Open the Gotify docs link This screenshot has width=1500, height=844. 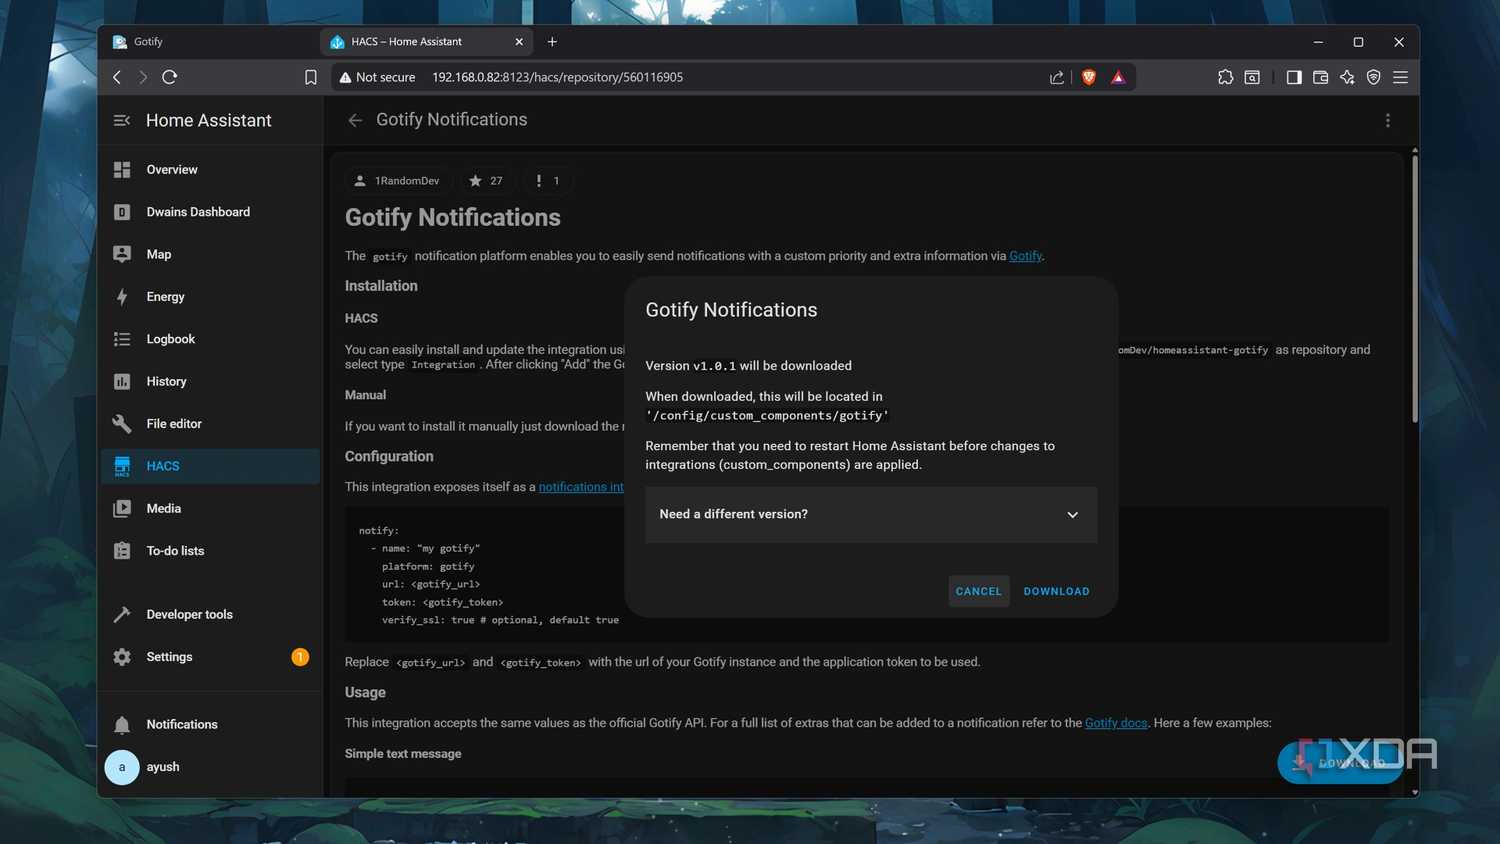[x=1116, y=723]
